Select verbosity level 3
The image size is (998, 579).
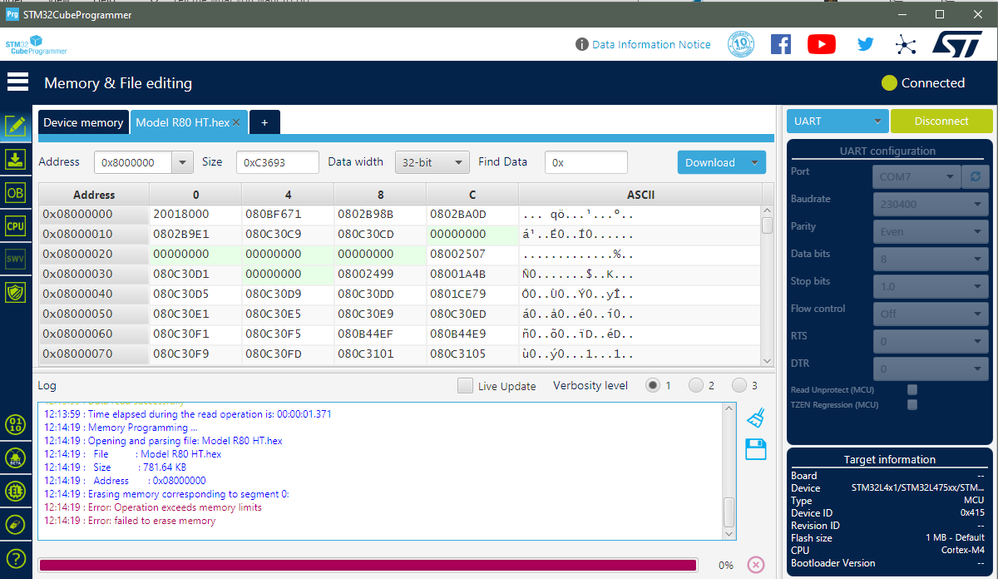pyautogui.click(x=739, y=386)
